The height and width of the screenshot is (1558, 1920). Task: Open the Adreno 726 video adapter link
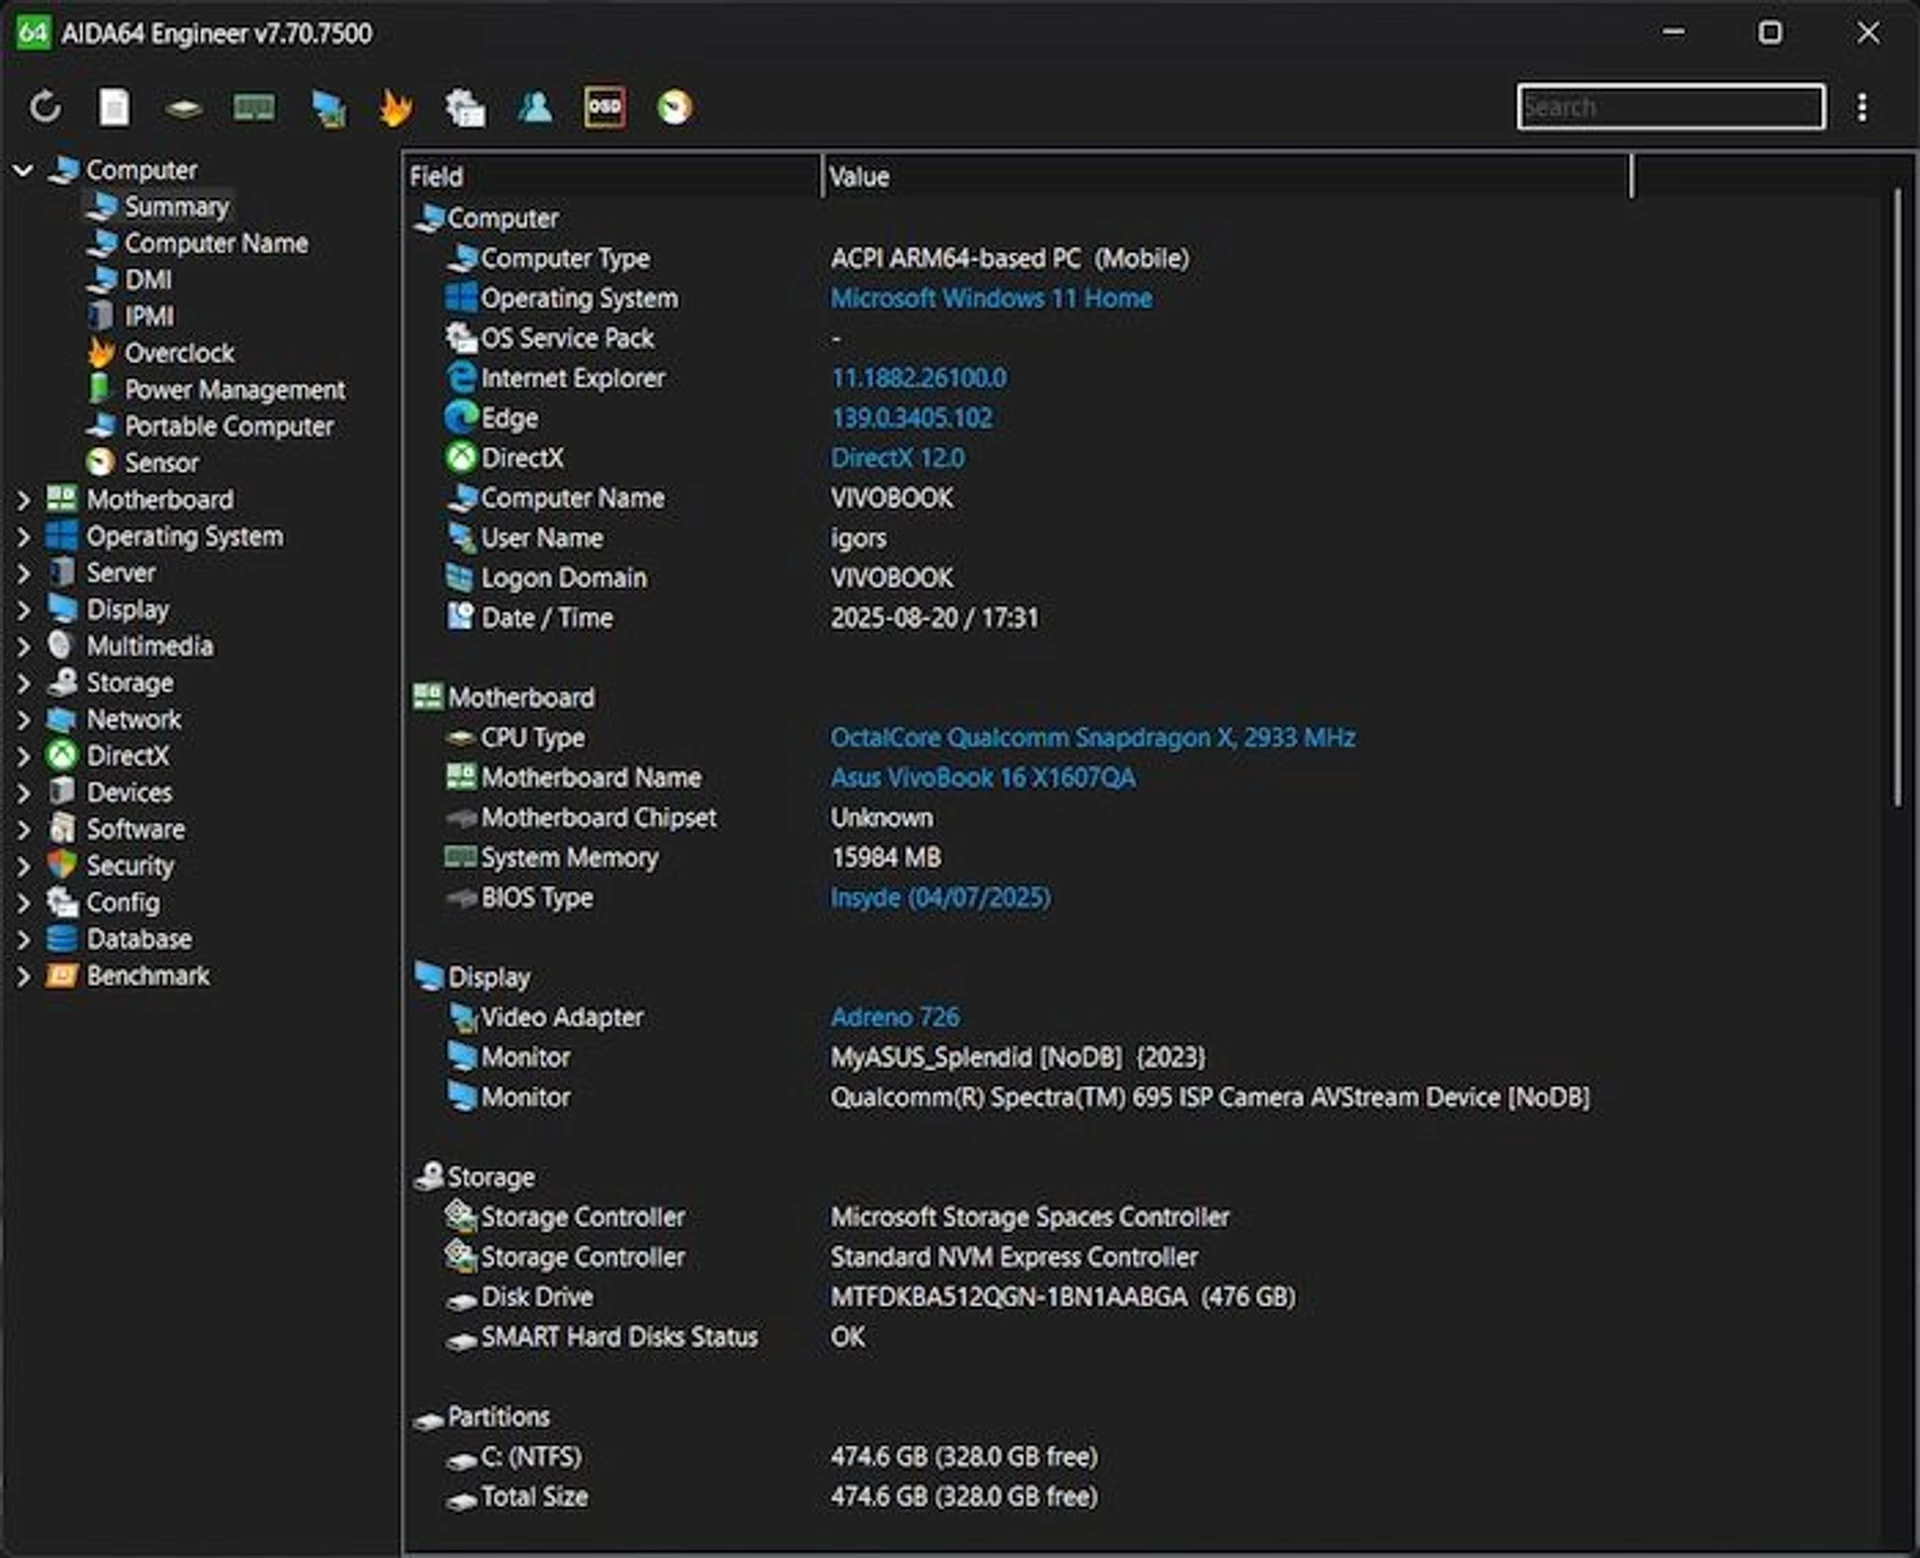pos(895,1018)
